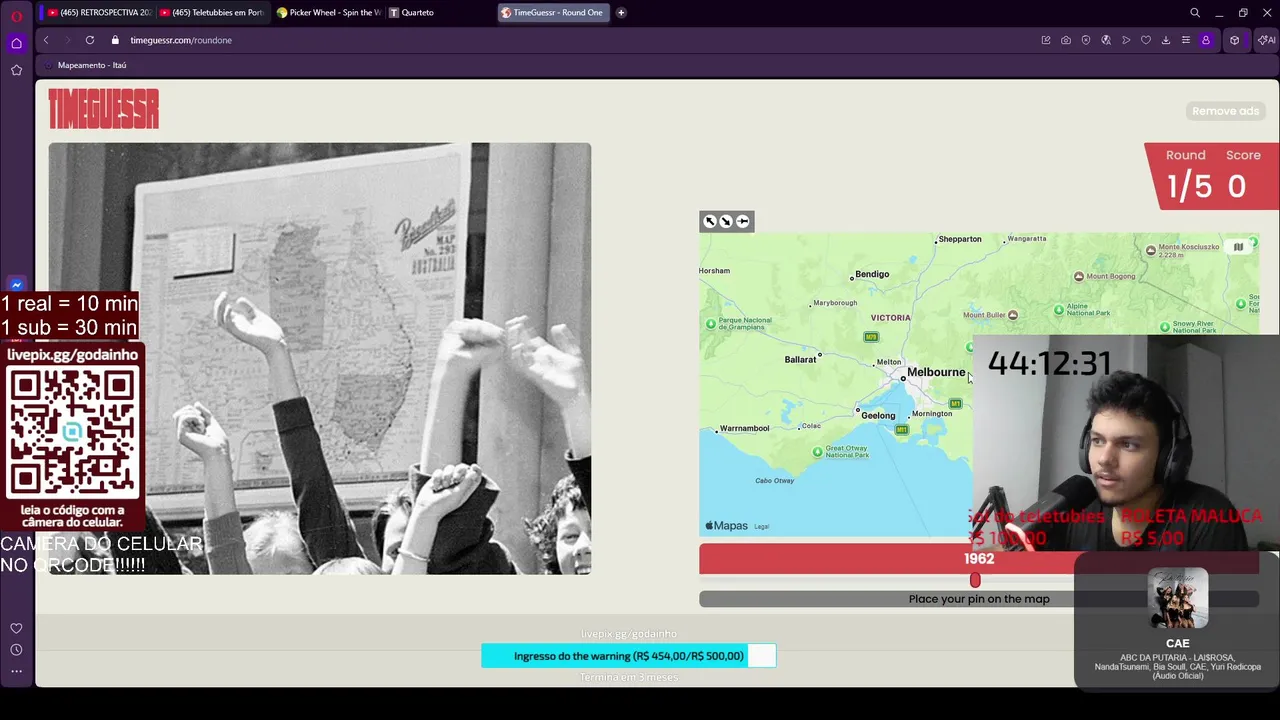Open the downloads icon
The height and width of the screenshot is (720, 1280).
[x=1166, y=40]
